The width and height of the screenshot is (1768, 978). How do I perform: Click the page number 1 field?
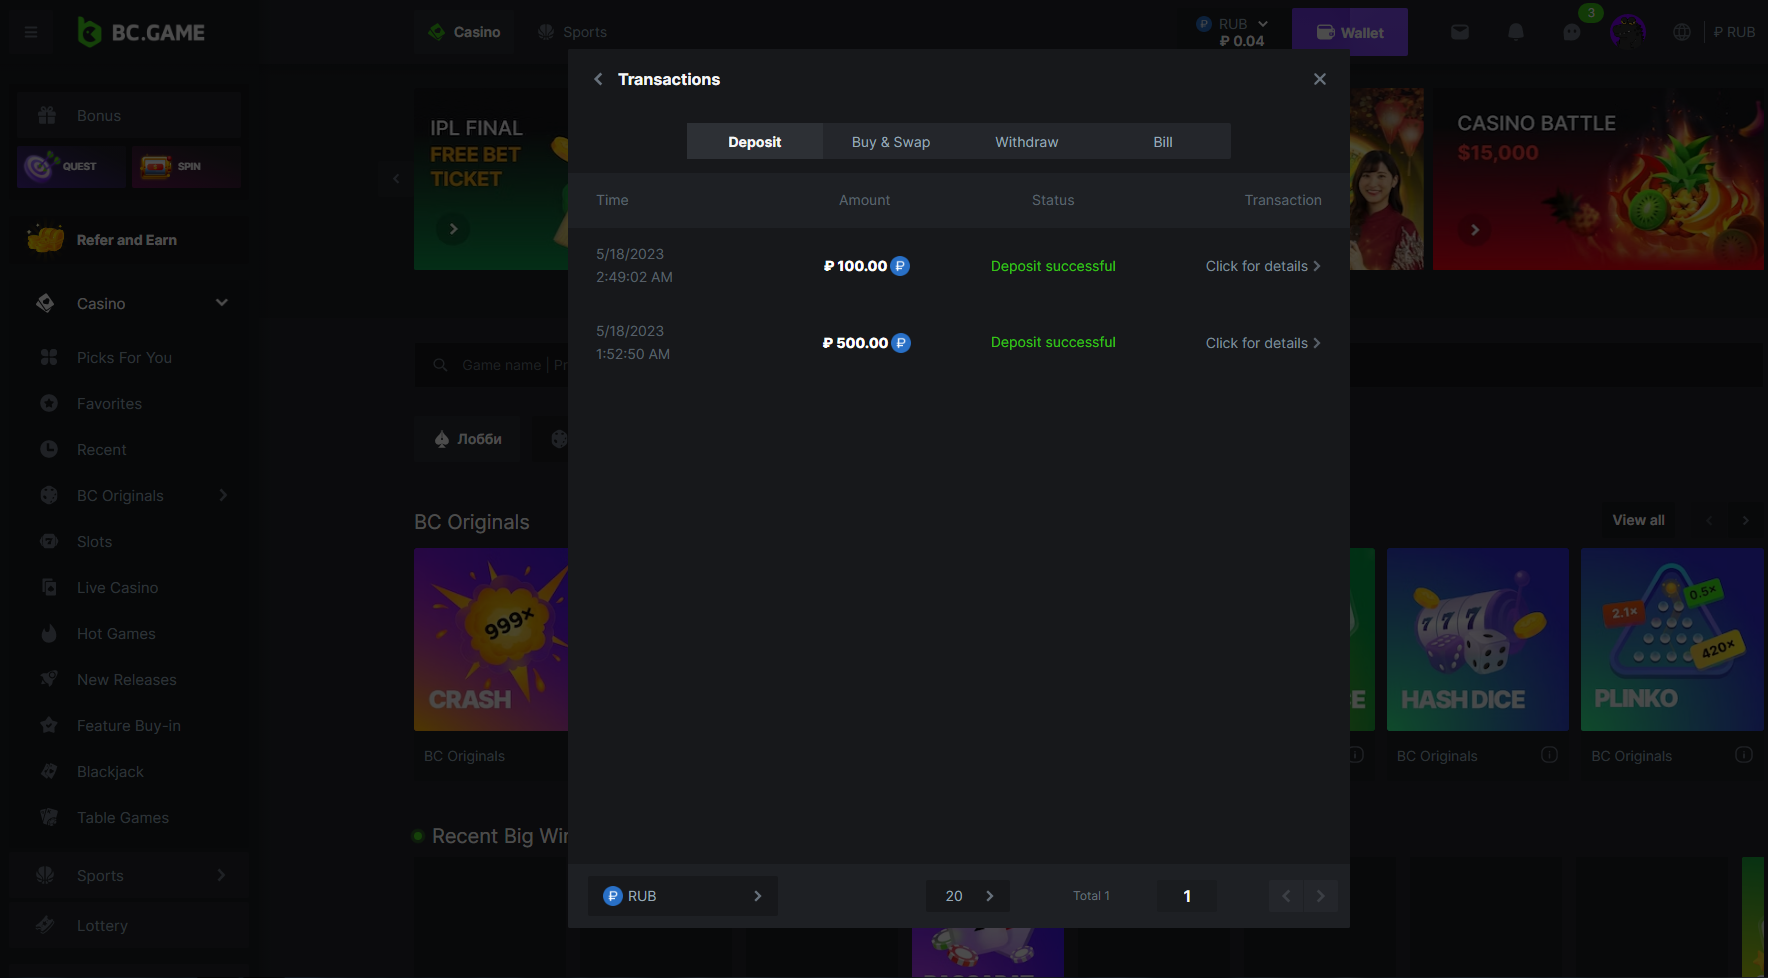1187,896
